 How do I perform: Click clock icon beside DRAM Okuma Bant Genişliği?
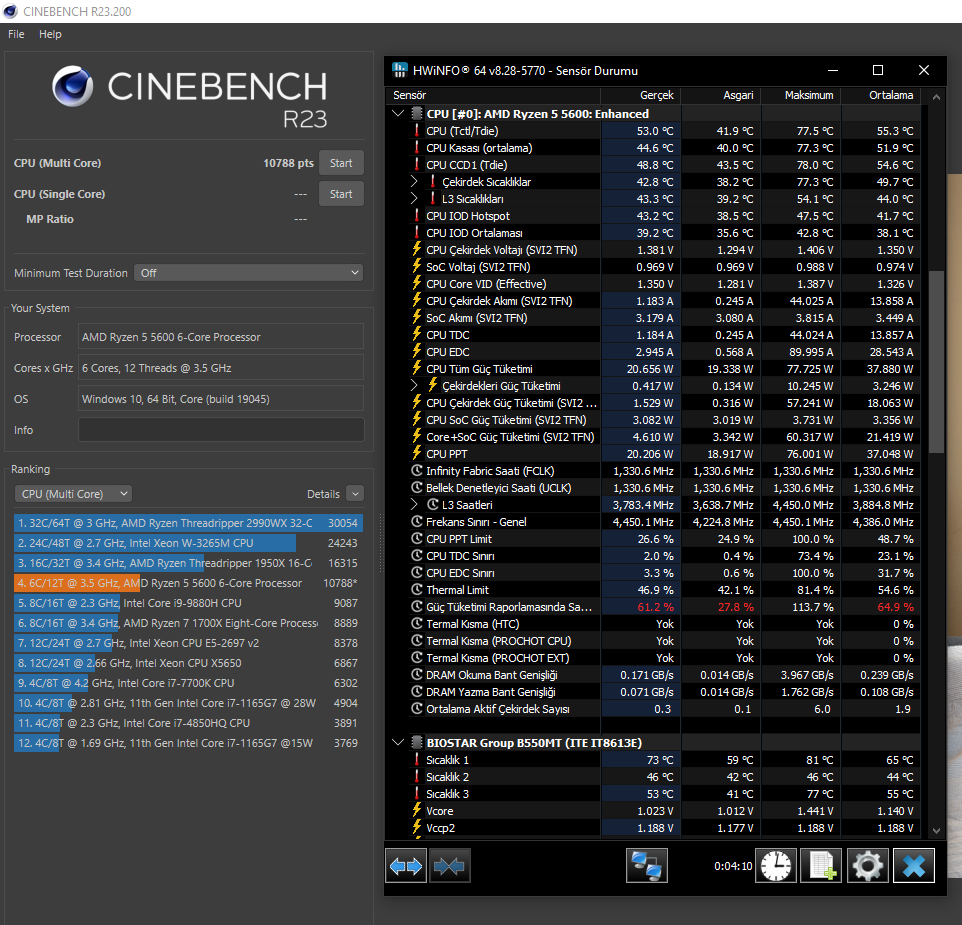(417, 674)
